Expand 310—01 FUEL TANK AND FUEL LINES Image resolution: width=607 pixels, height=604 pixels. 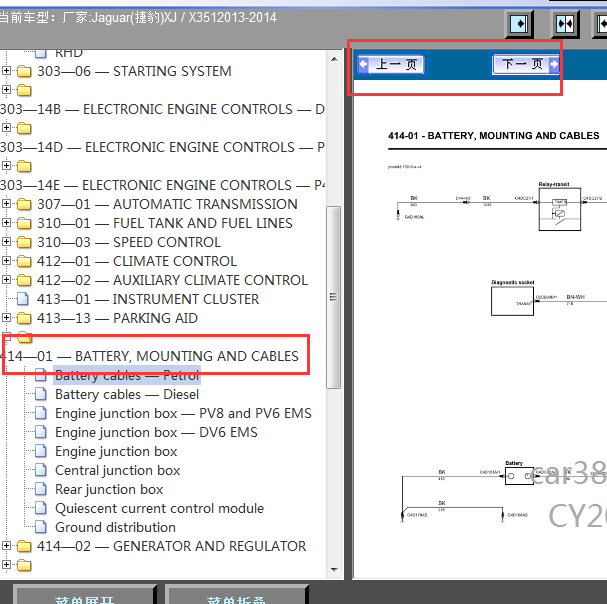[6, 223]
